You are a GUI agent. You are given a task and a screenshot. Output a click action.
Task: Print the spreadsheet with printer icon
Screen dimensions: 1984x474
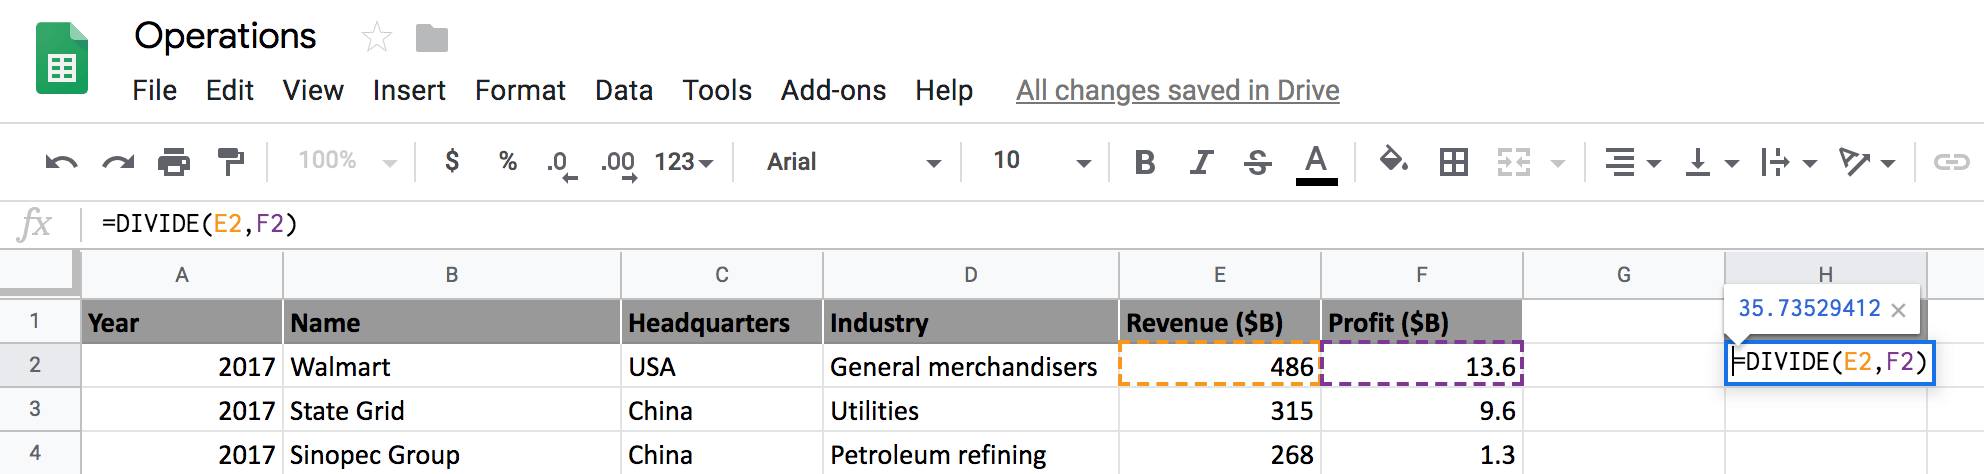point(174,161)
